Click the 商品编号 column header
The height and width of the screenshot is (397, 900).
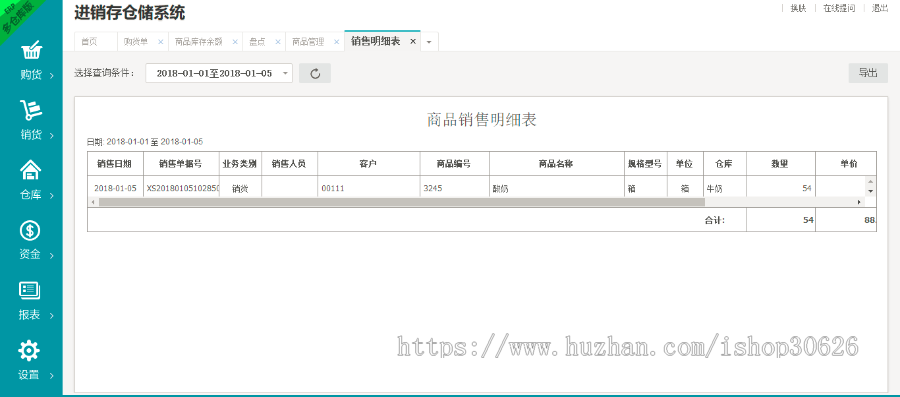coord(454,164)
